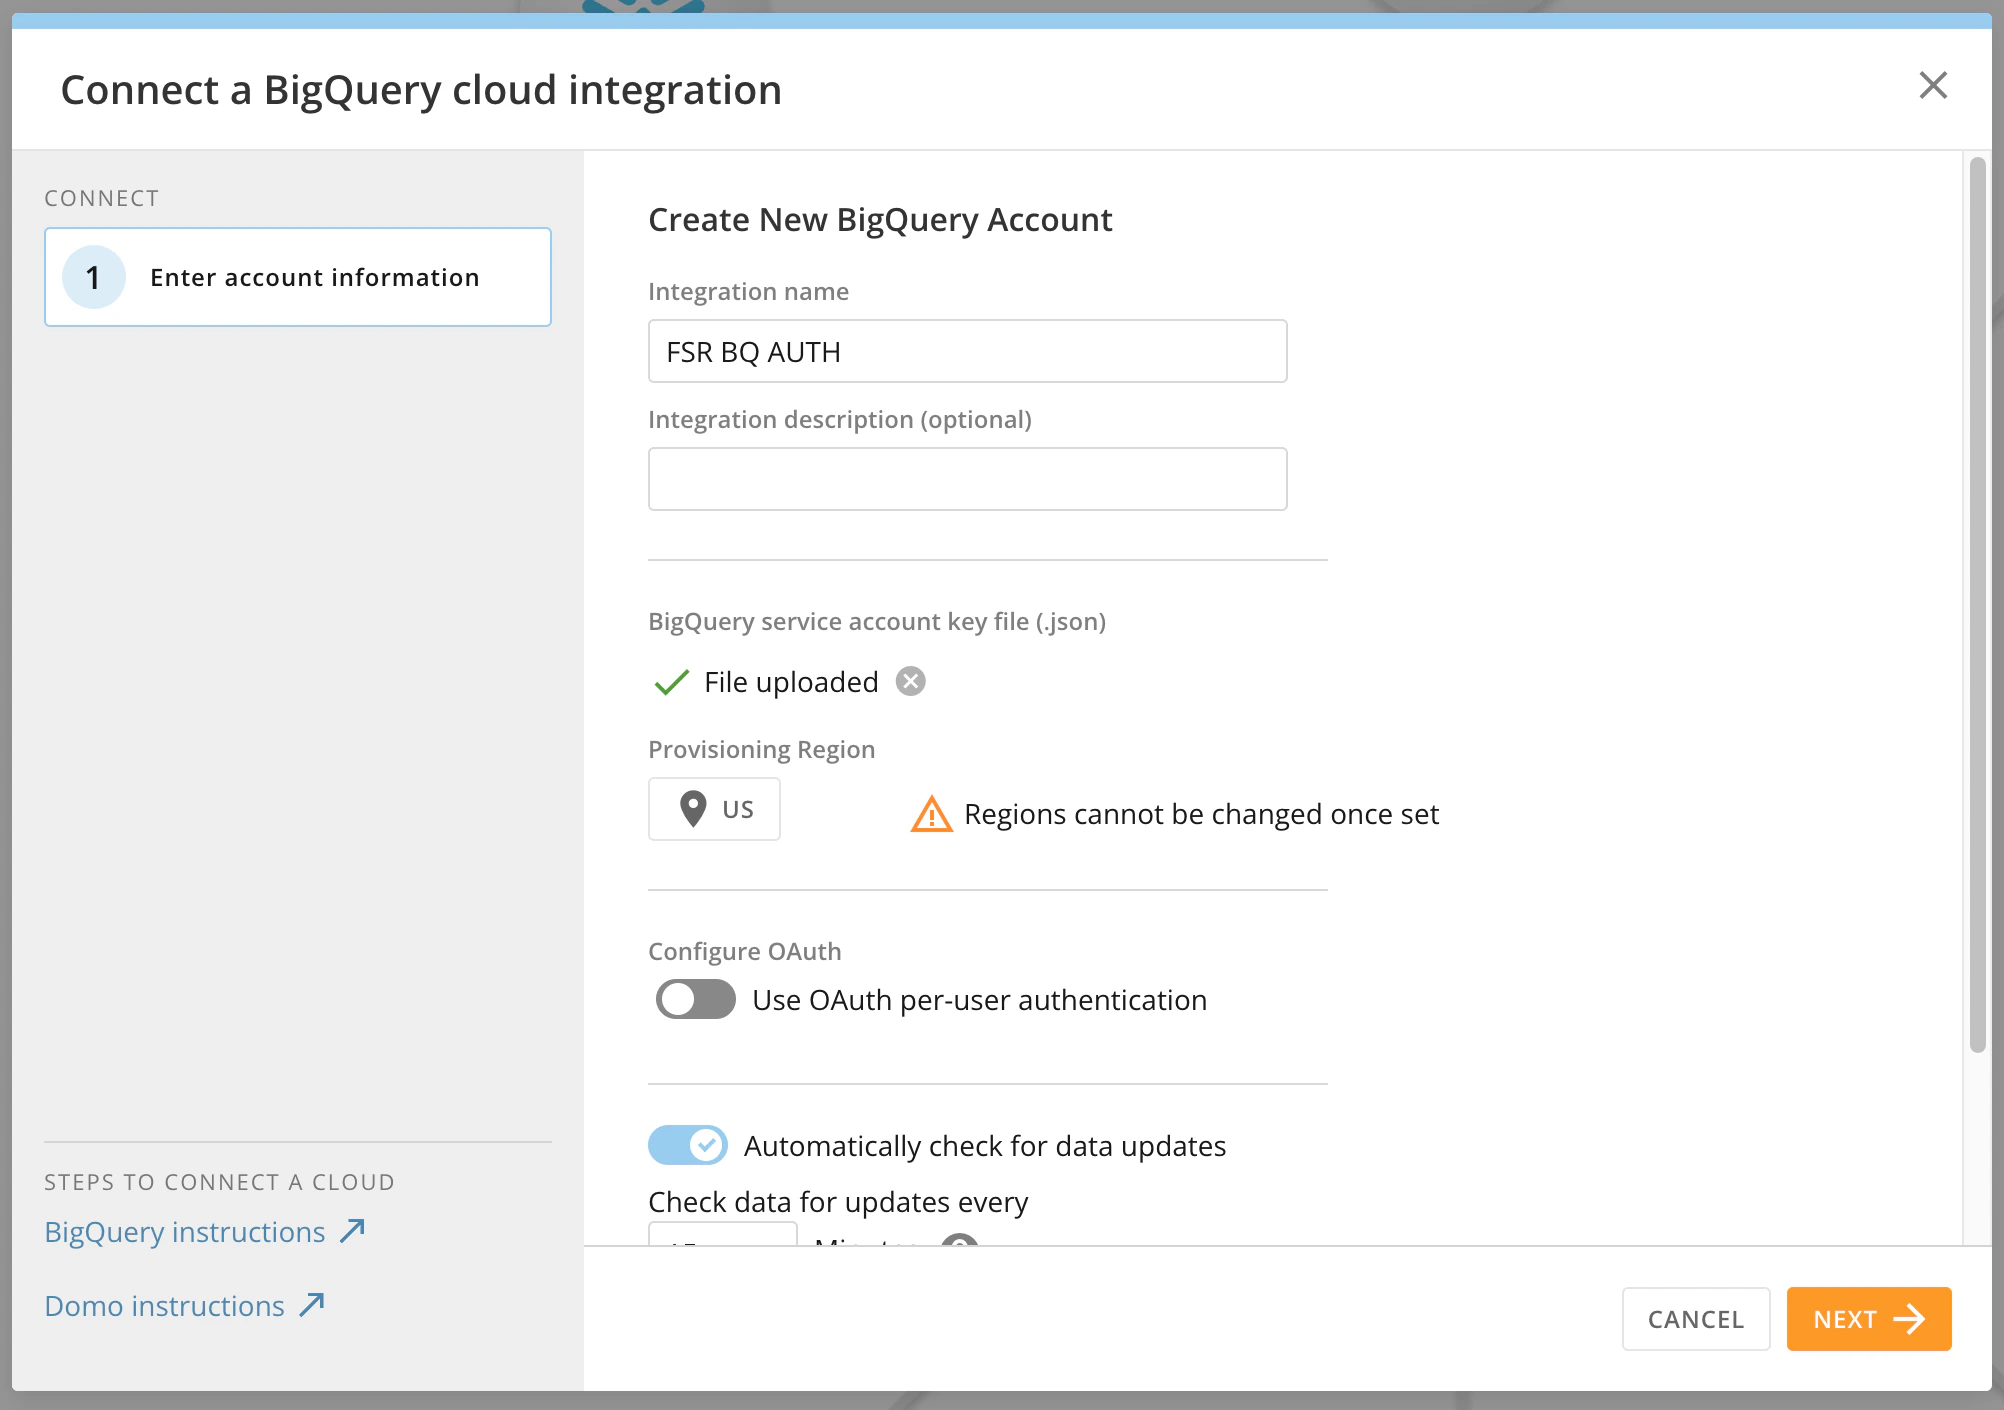The height and width of the screenshot is (1410, 2004).
Task: Click the service account key file label
Action: [x=877, y=621]
